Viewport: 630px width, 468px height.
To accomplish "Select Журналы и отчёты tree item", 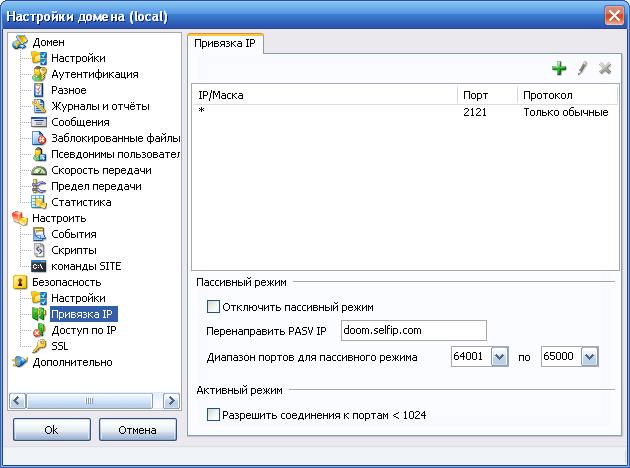I will pos(100,106).
